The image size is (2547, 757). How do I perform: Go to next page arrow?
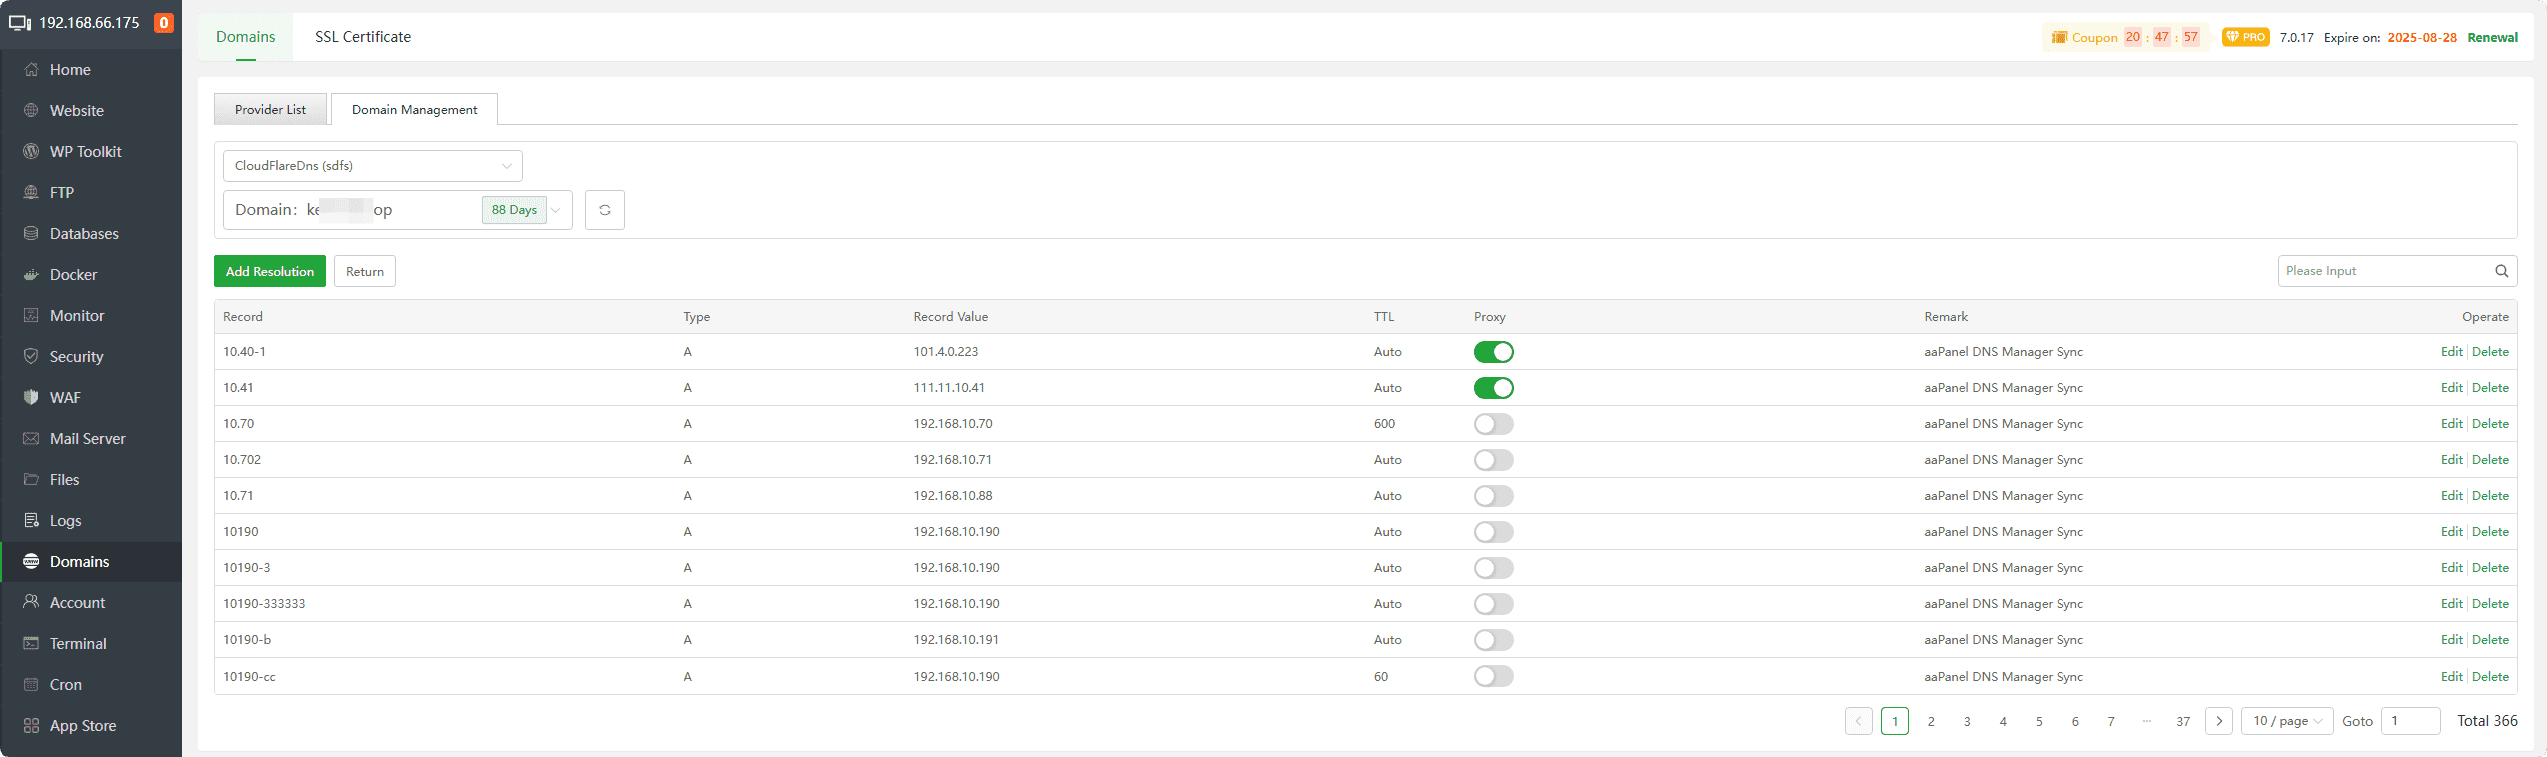click(2219, 721)
